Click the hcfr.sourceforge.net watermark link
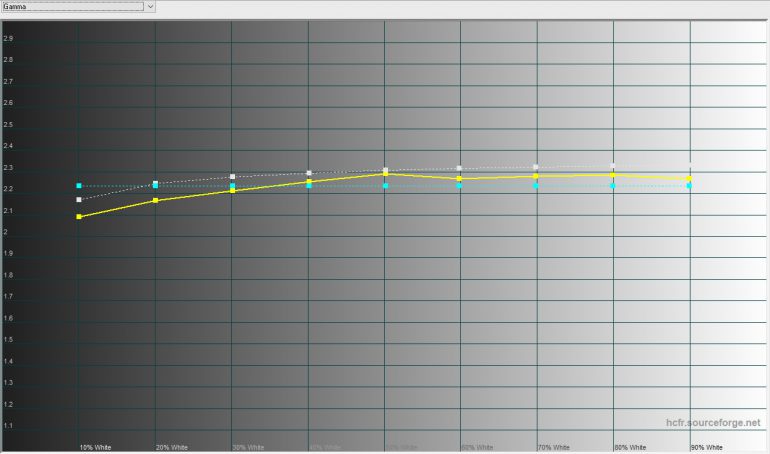This screenshot has width=770, height=454. [713, 424]
